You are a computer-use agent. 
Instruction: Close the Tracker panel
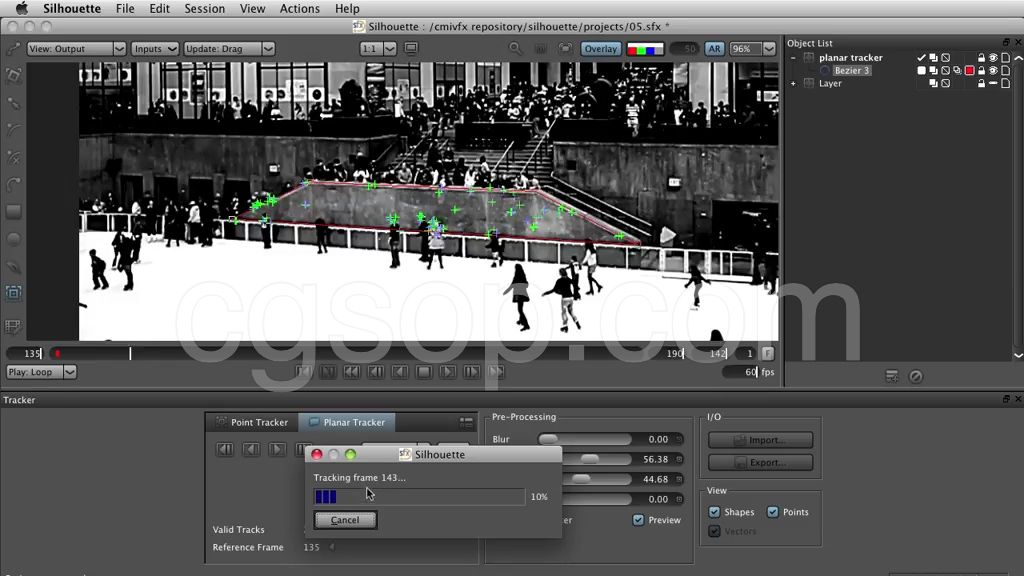pyautogui.click(x=1018, y=398)
